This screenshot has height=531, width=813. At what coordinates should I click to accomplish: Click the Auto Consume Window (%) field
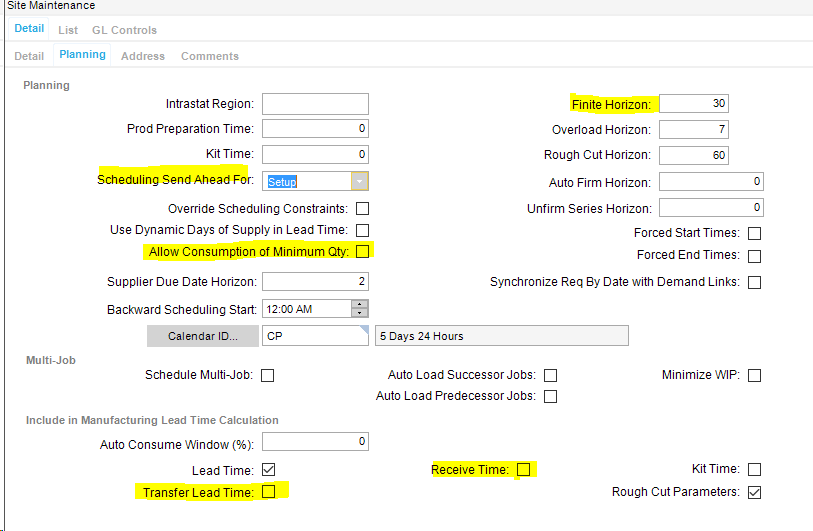(x=315, y=442)
